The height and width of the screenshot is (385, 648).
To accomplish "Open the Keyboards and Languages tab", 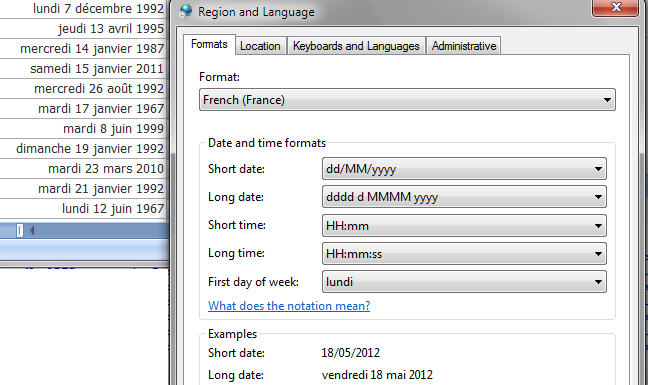I will pos(356,46).
